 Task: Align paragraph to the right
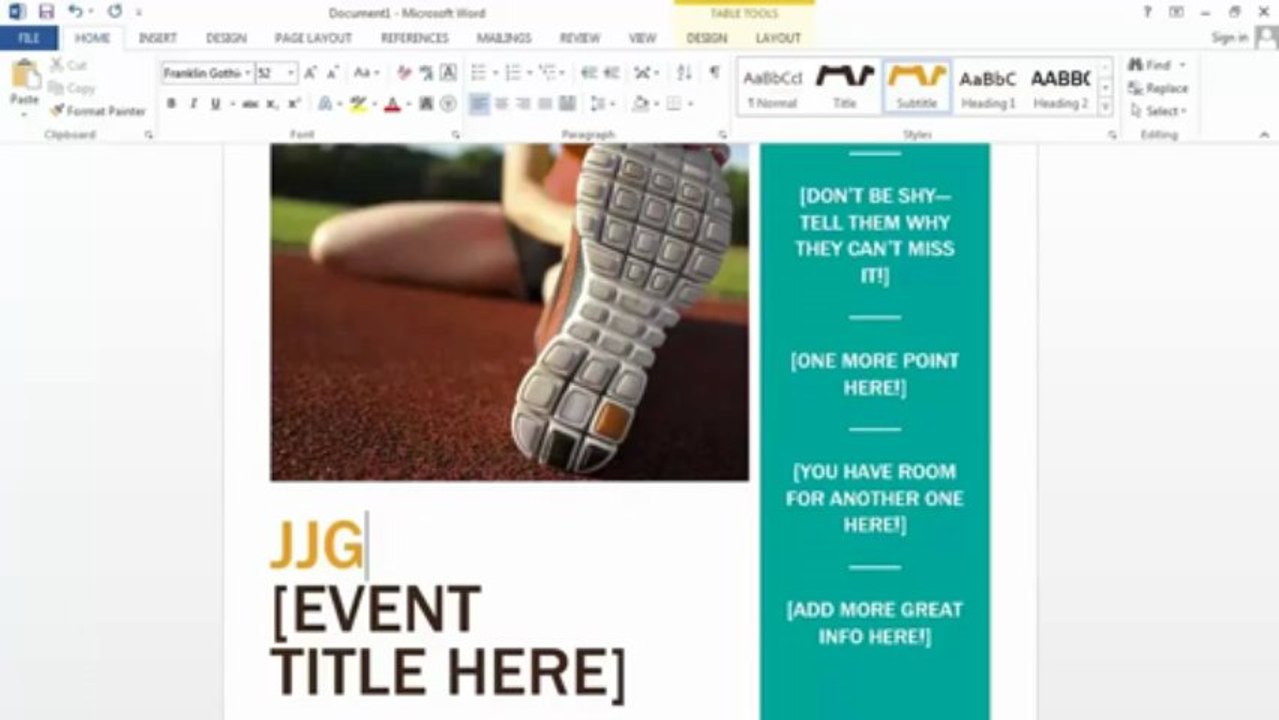click(x=524, y=104)
